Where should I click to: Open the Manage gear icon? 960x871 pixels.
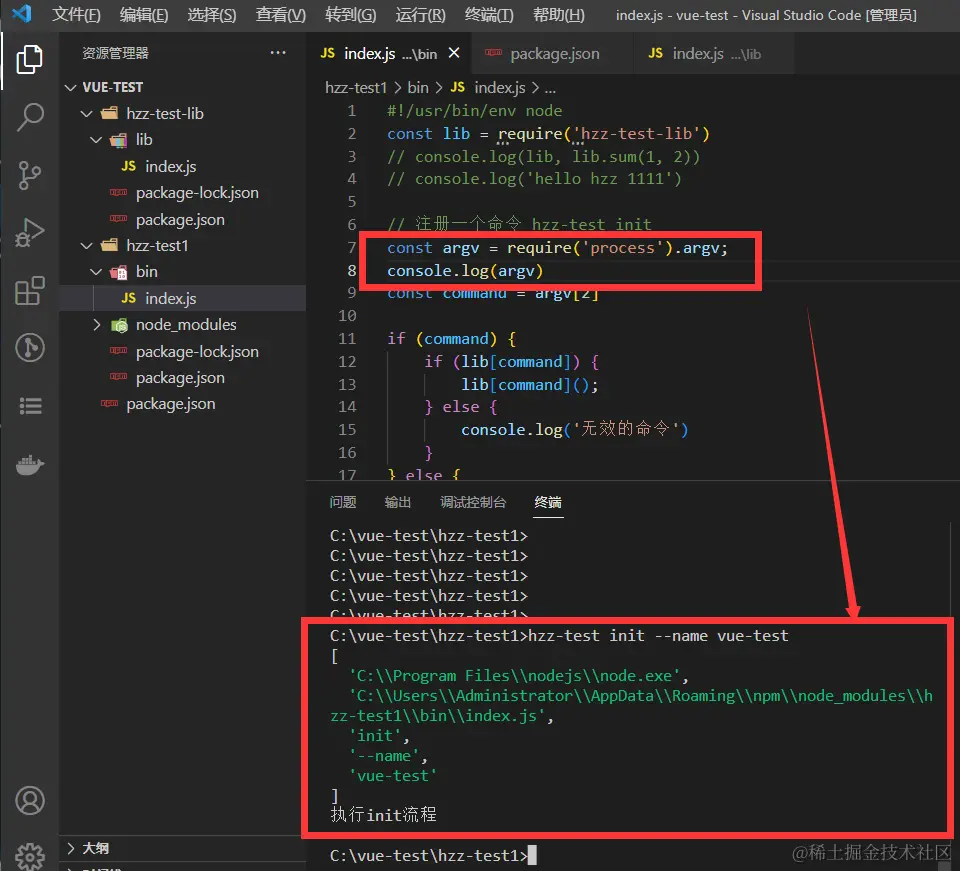[x=29, y=856]
